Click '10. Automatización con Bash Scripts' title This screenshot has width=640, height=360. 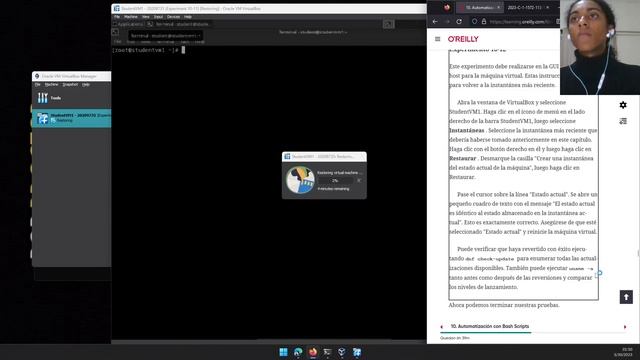pos(490,326)
